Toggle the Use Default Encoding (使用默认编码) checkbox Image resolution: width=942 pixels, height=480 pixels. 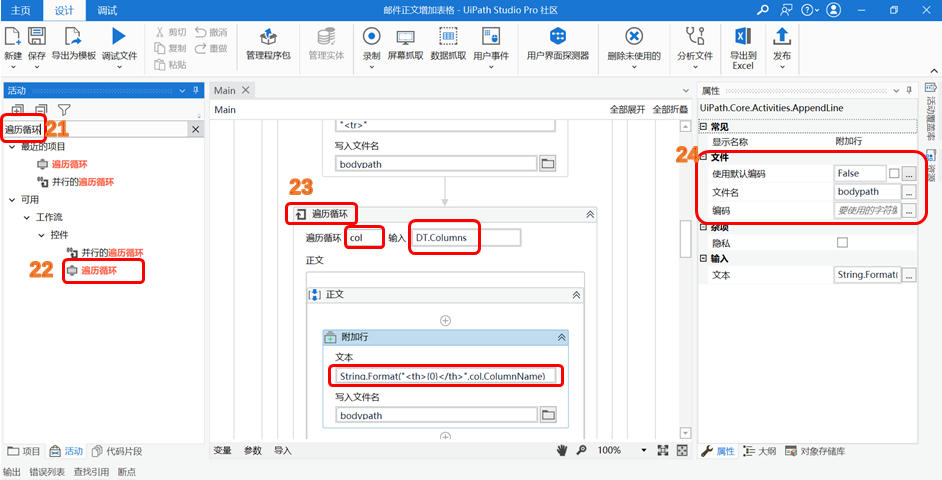point(894,174)
